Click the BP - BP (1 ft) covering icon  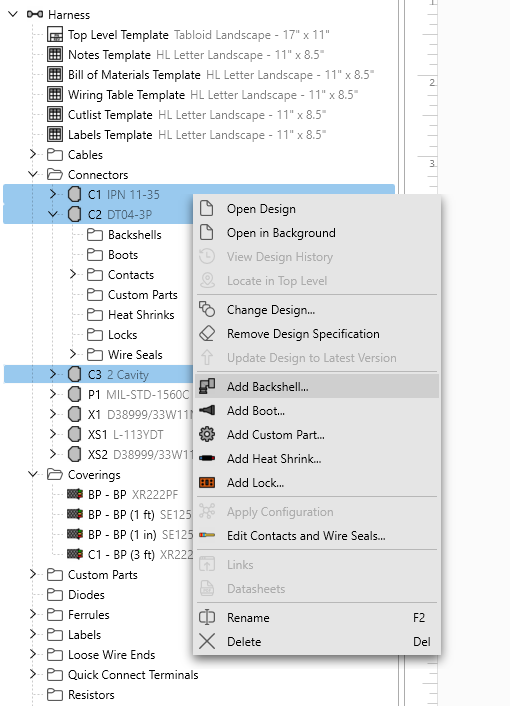pyautogui.click(x=75, y=514)
